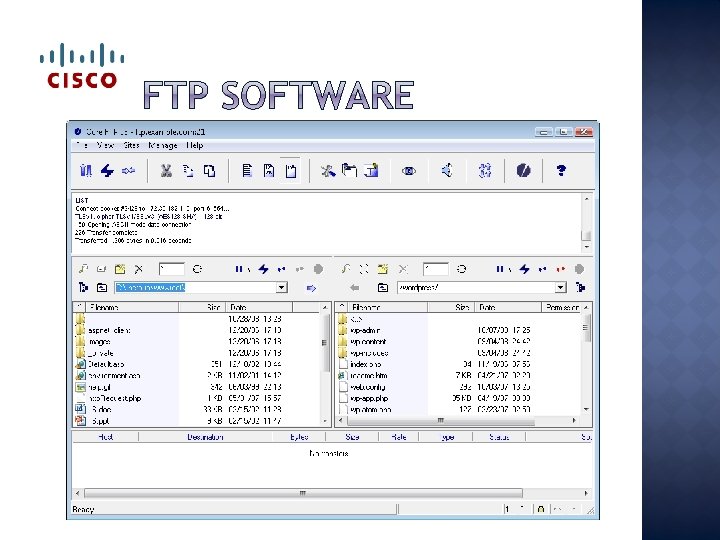720x540 pixels.
Task: Click the stop octagon icon in local pane
Action: [x=318, y=269]
